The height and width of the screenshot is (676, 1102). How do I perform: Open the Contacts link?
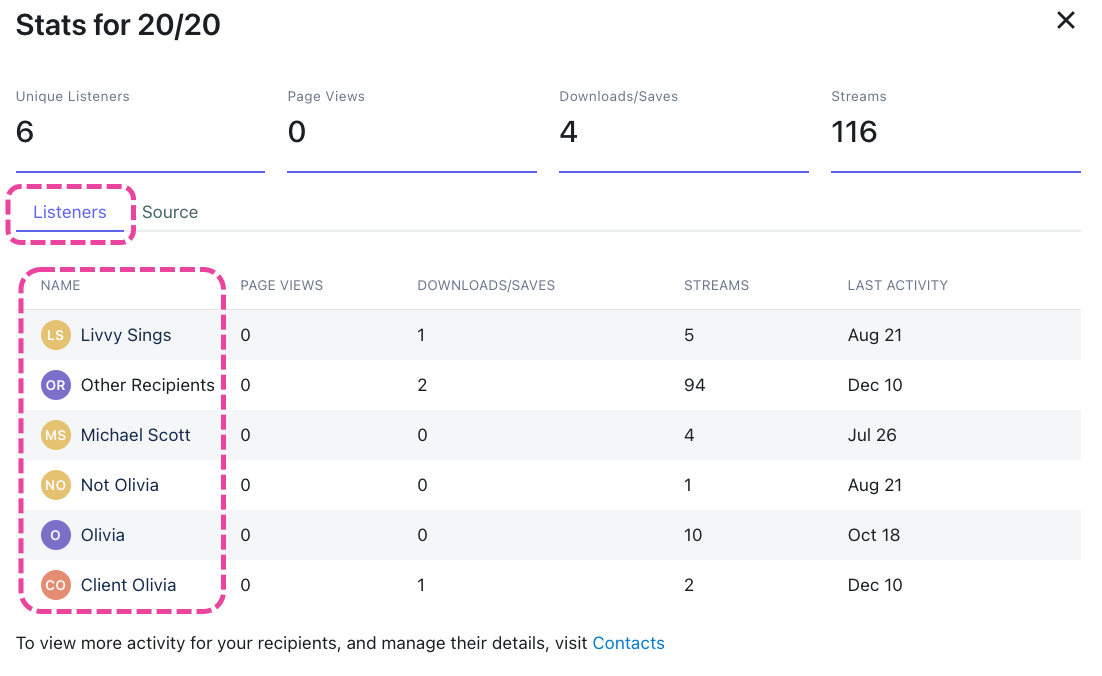628,643
